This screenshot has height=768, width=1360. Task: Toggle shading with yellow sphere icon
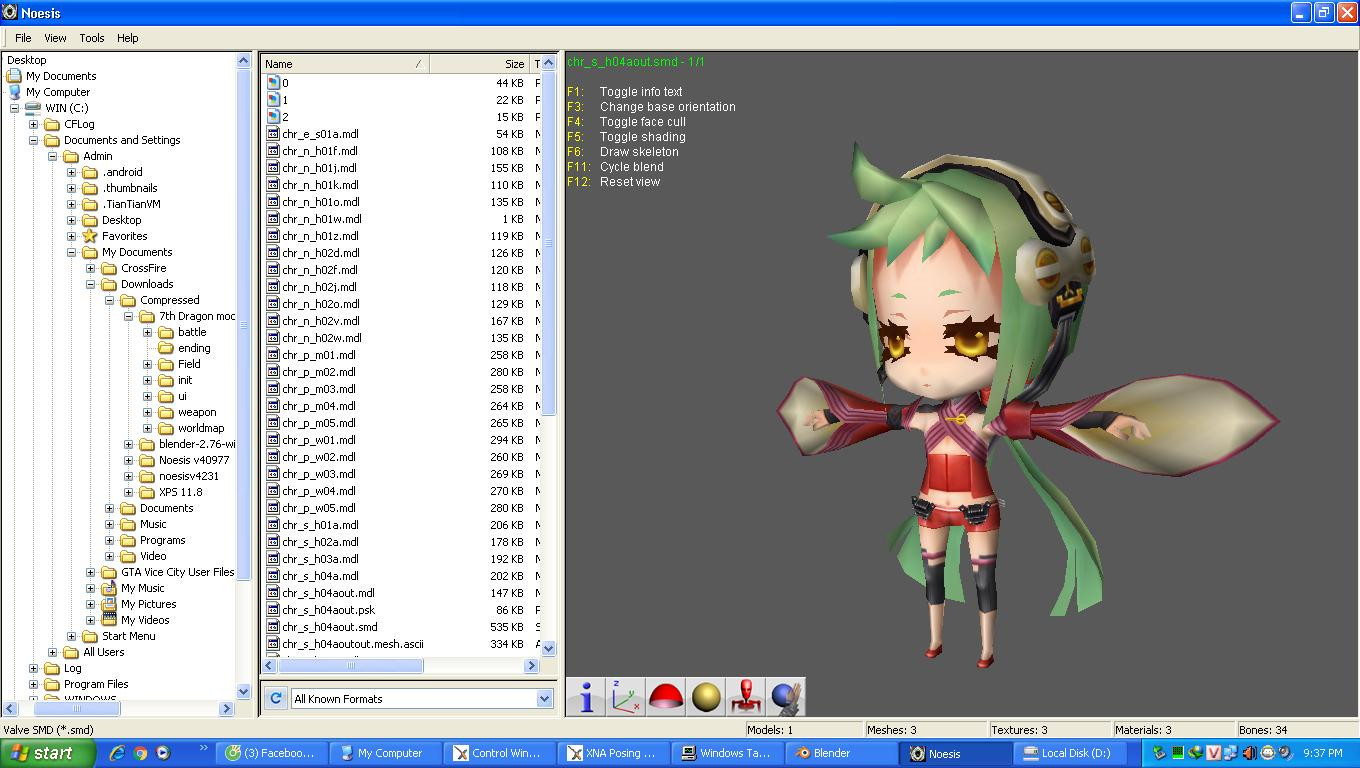706,697
